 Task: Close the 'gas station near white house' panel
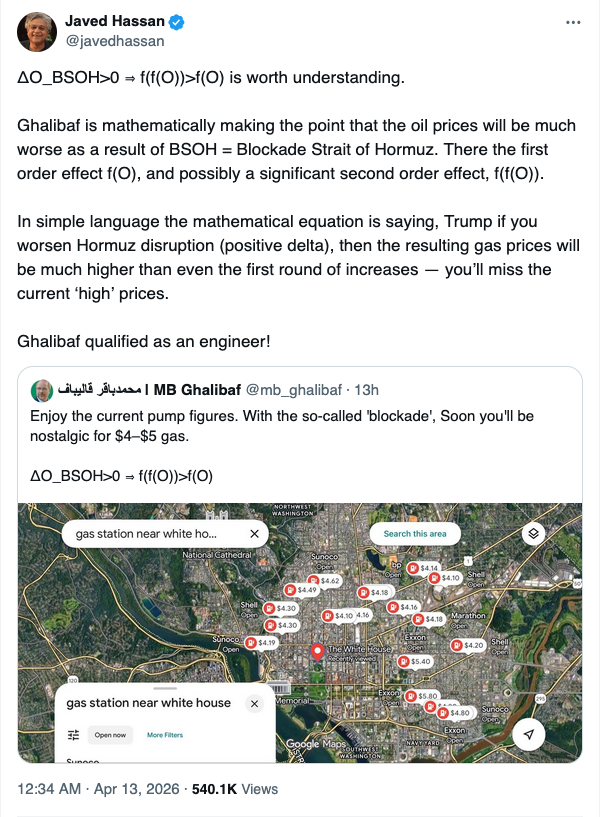254,703
